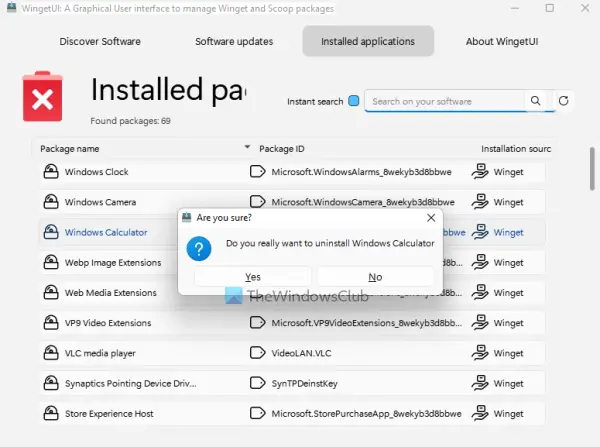
Task: Click the vertical scrollbar of package list
Action: (592, 169)
